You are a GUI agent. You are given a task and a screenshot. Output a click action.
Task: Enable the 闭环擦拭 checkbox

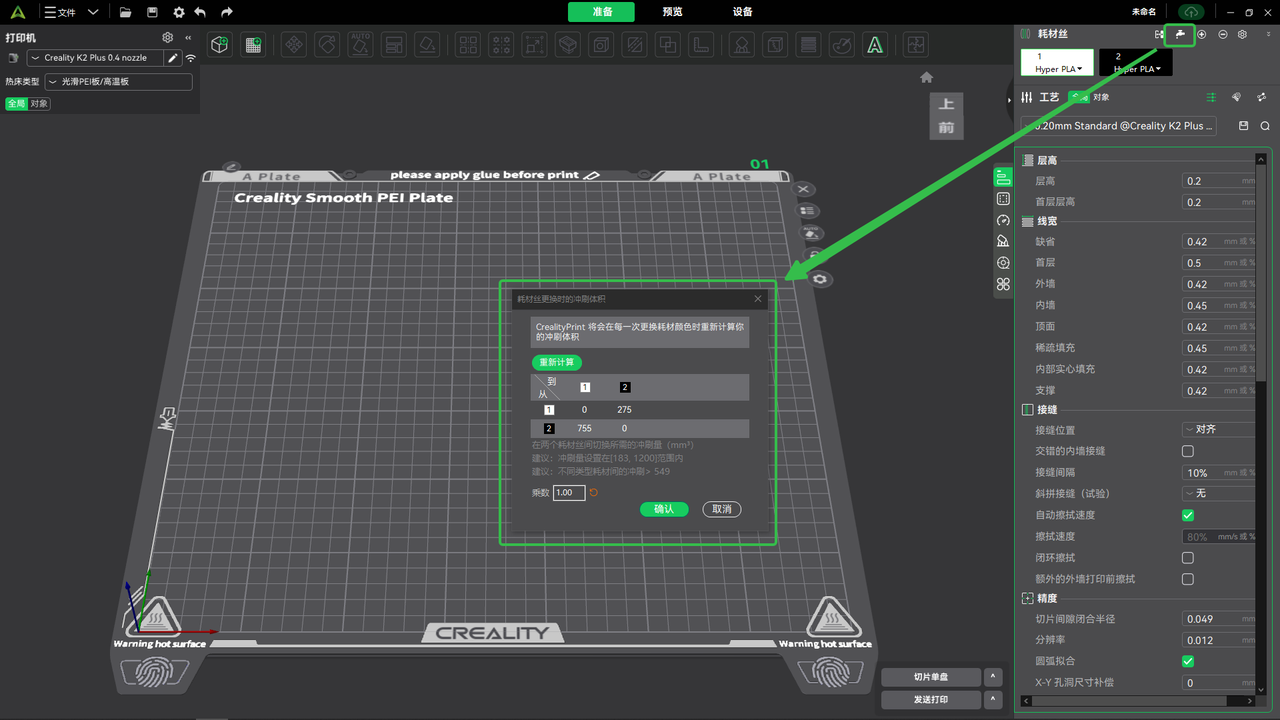click(1188, 558)
